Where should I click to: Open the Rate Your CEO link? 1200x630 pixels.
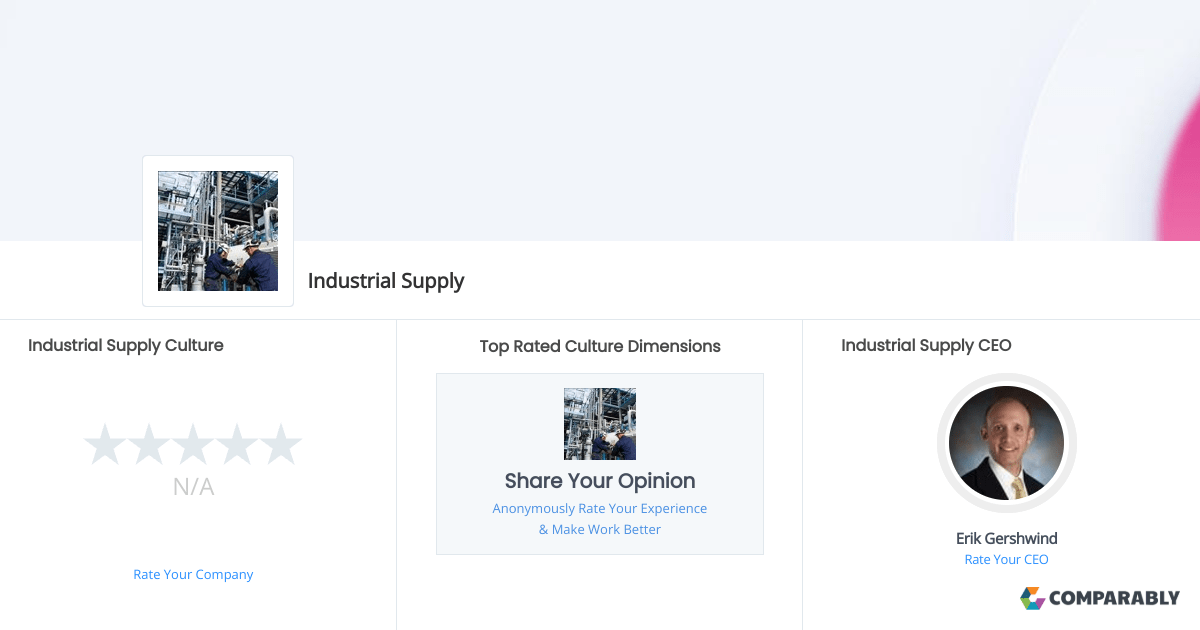[x=1006, y=559]
